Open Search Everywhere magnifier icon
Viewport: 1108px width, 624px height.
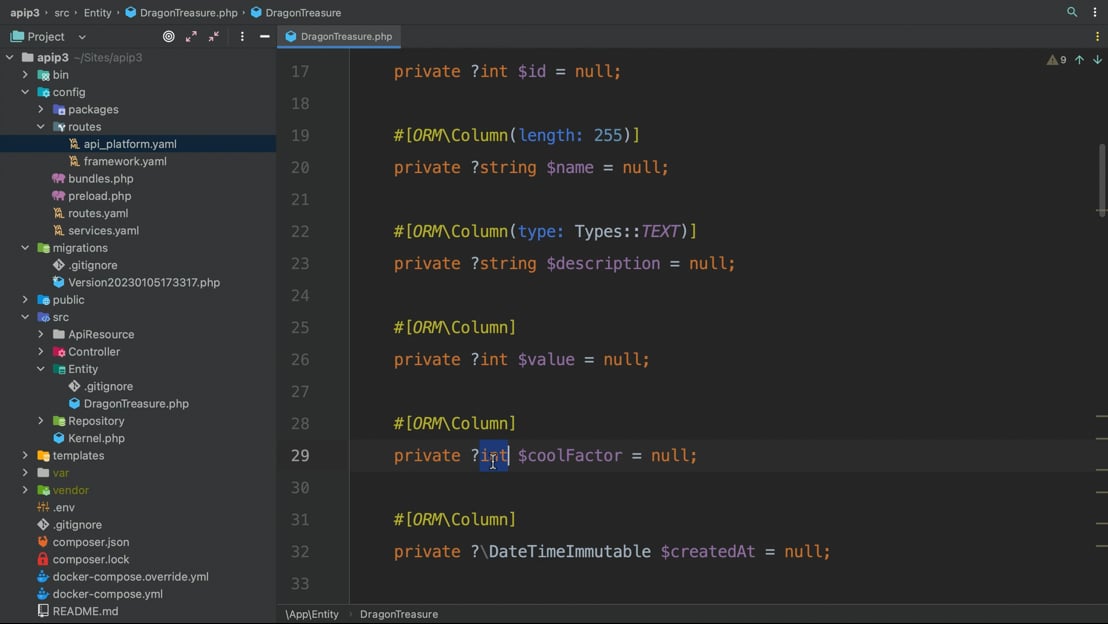click(x=1072, y=12)
